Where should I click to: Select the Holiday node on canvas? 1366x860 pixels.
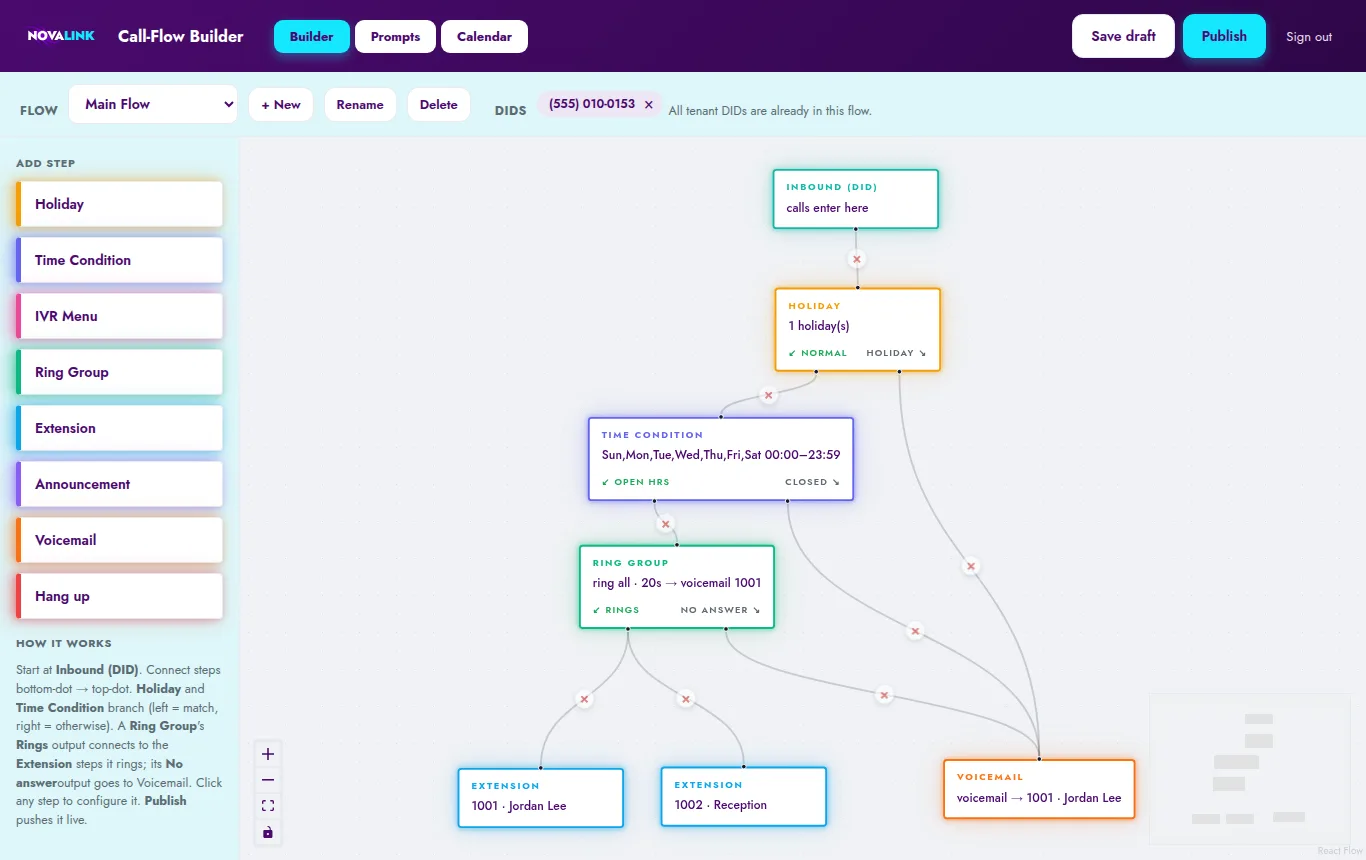[858, 330]
